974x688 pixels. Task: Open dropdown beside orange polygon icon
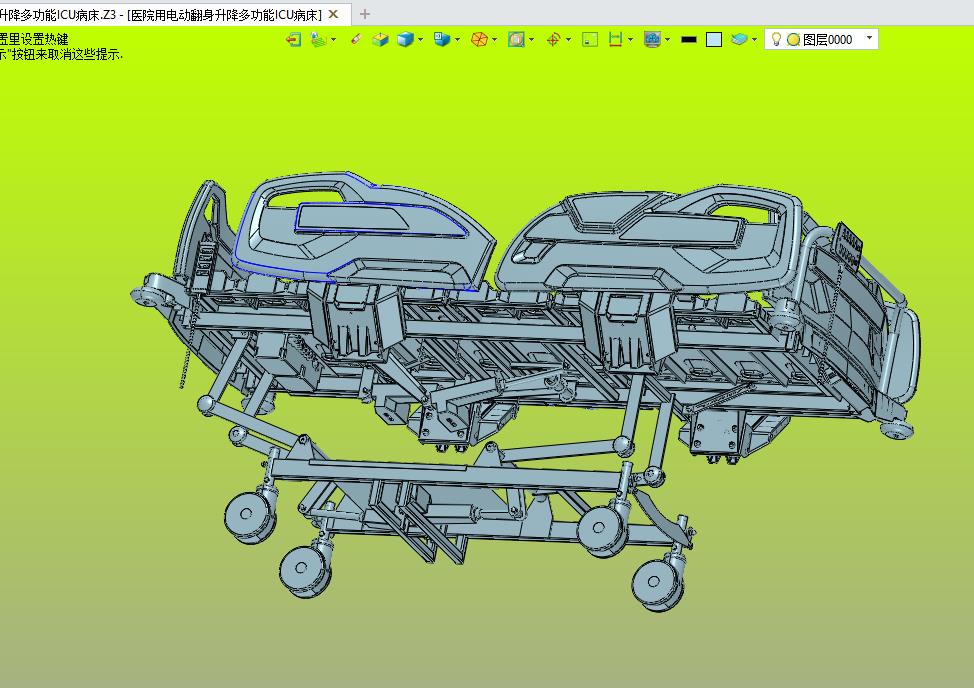point(494,40)
